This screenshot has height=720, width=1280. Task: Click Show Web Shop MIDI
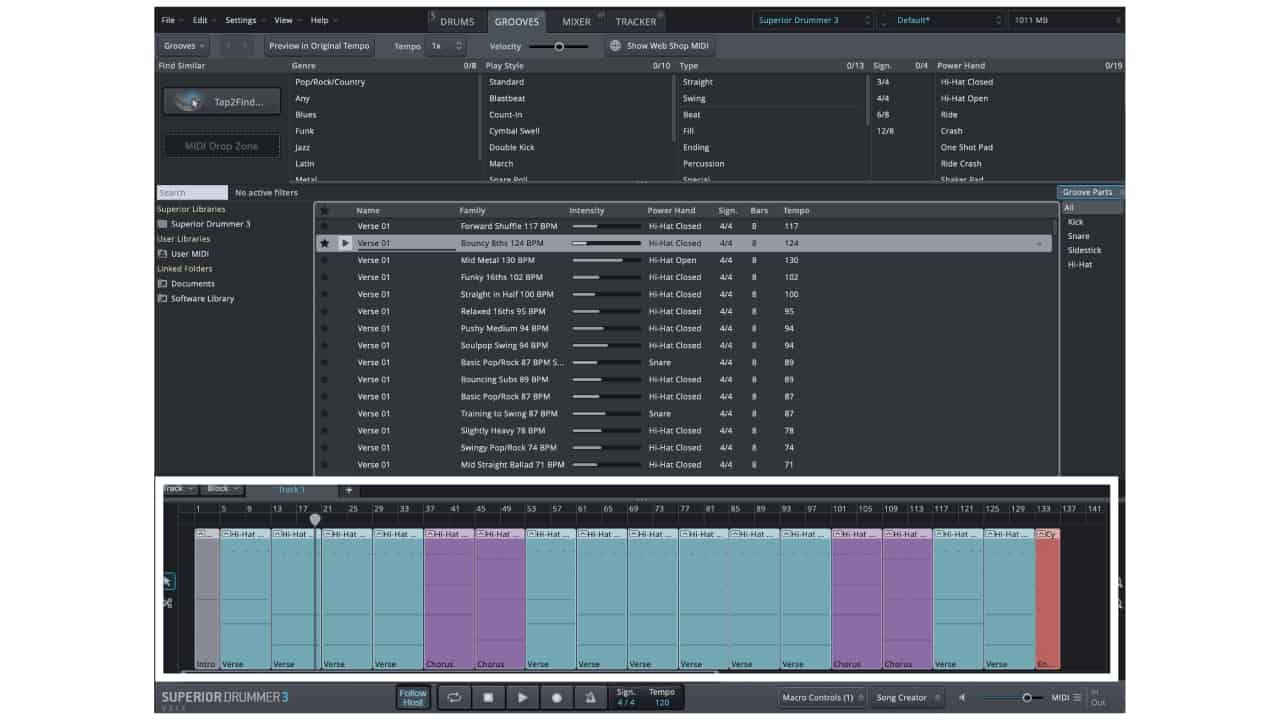(x=661, y=46)
